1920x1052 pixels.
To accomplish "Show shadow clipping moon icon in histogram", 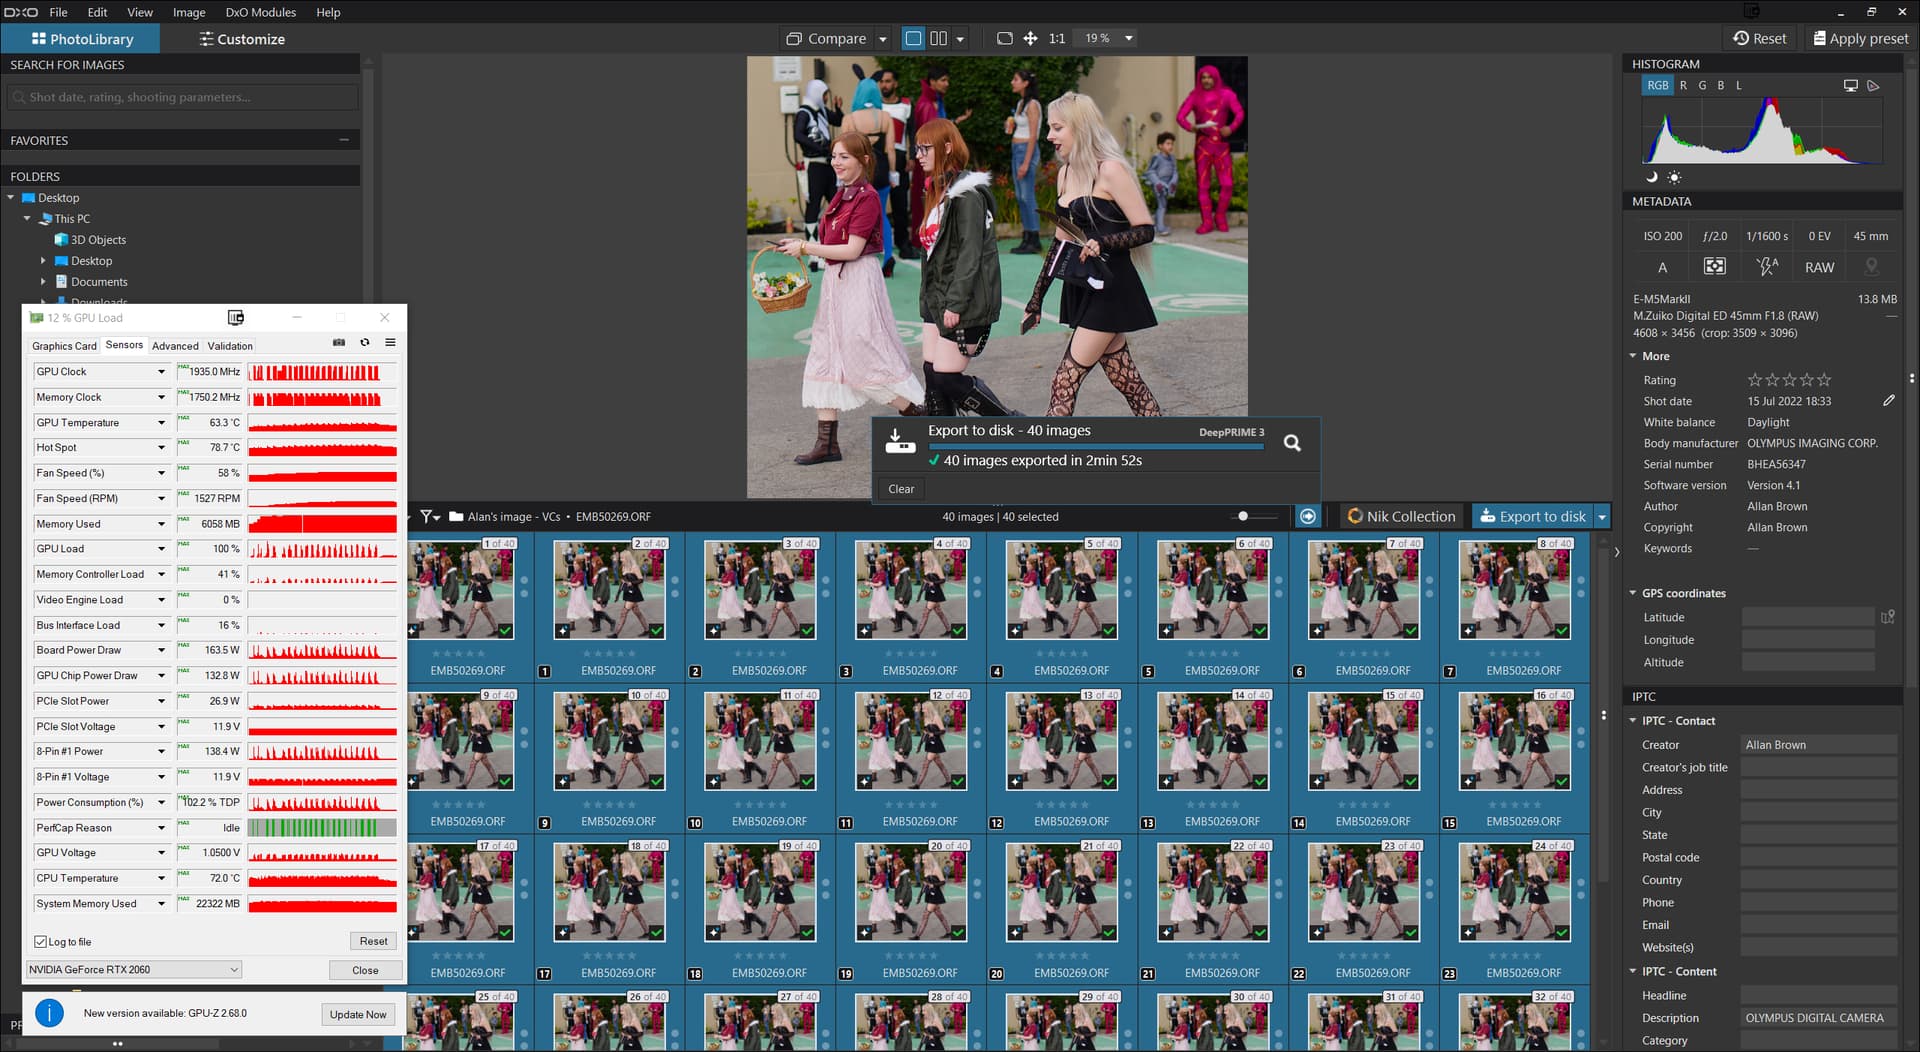I will point(1652,177).
